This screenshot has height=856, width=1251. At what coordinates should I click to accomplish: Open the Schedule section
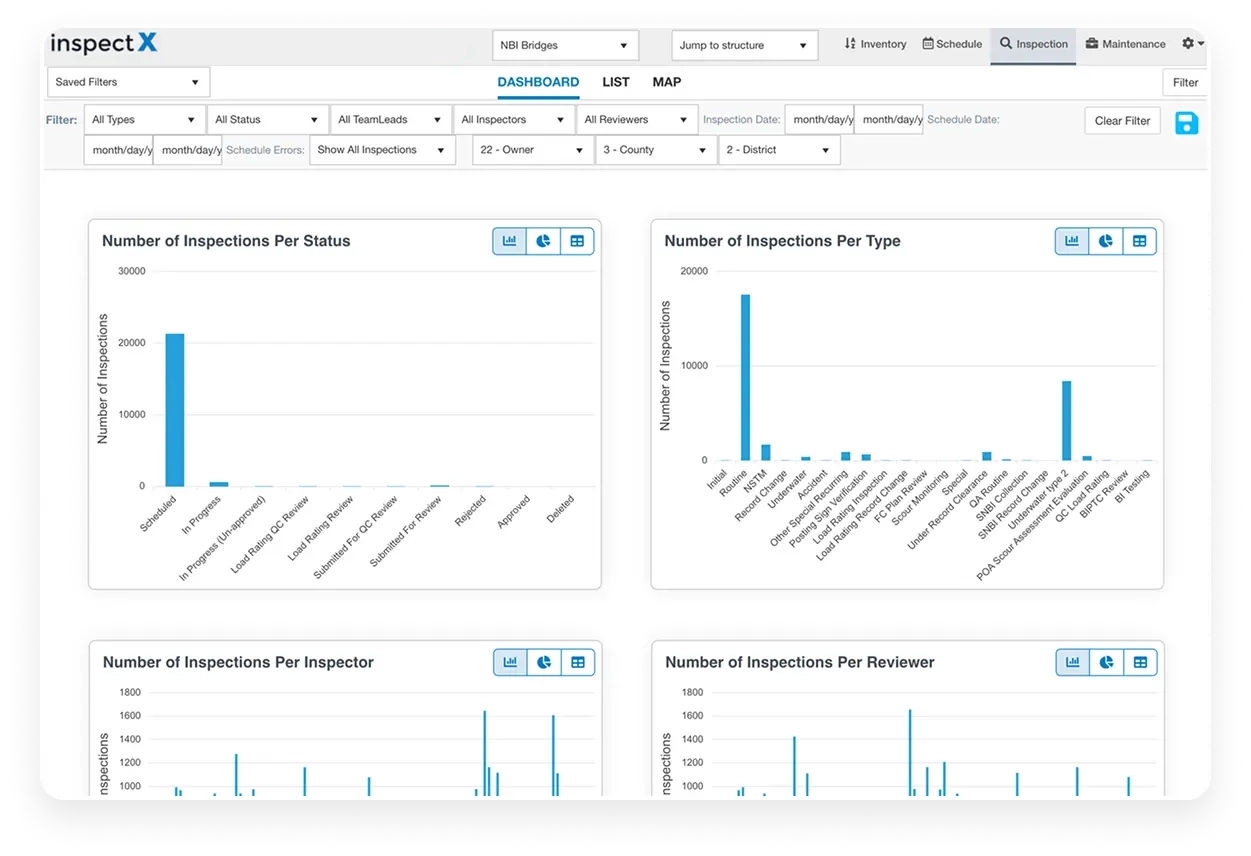(x=952, y=44)
